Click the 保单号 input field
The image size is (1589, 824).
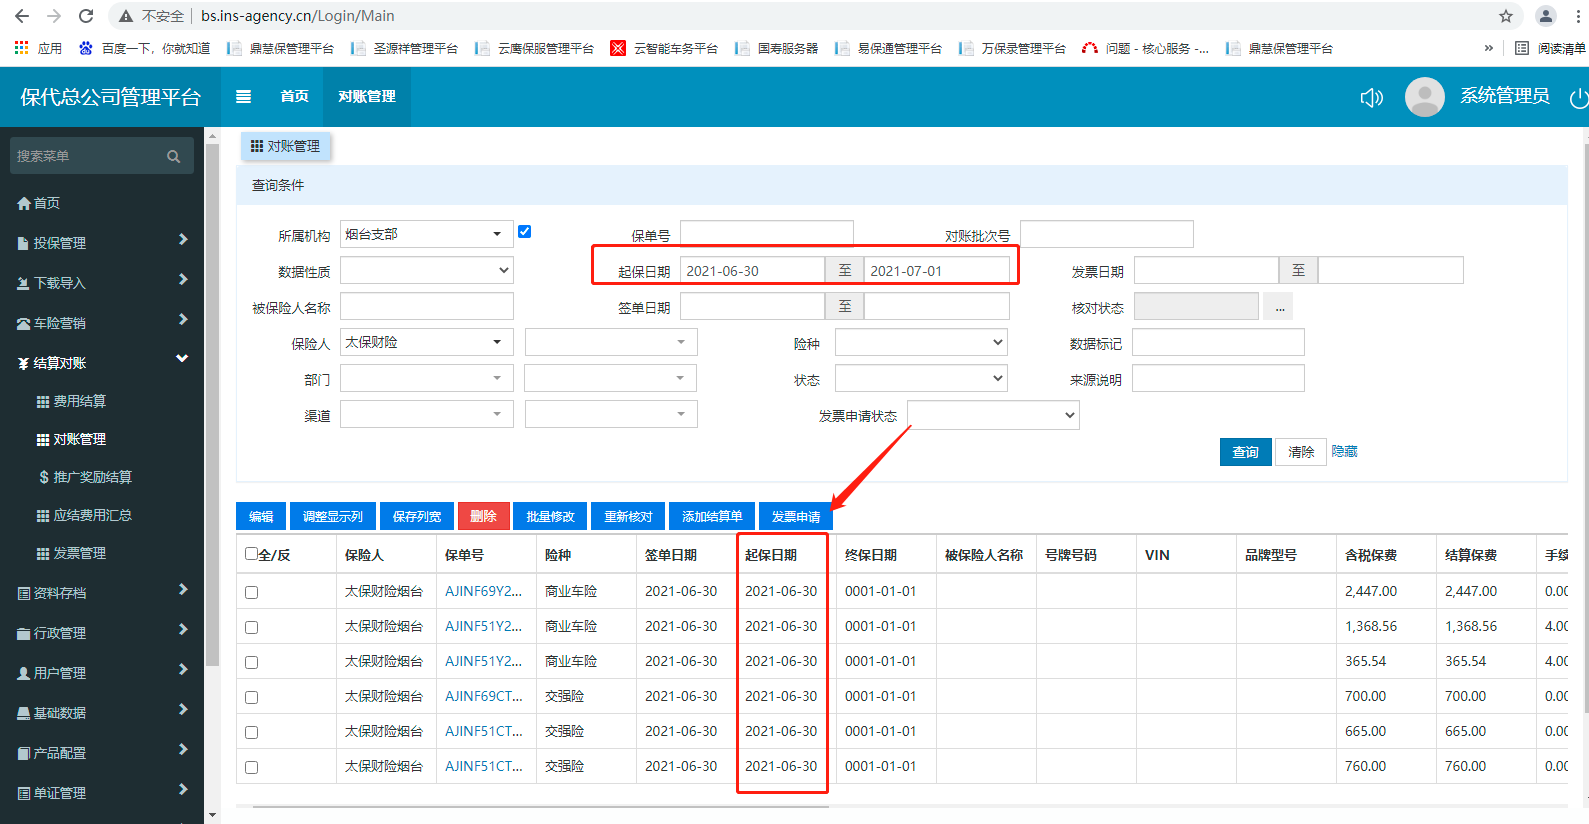click(x=766, y=233)
